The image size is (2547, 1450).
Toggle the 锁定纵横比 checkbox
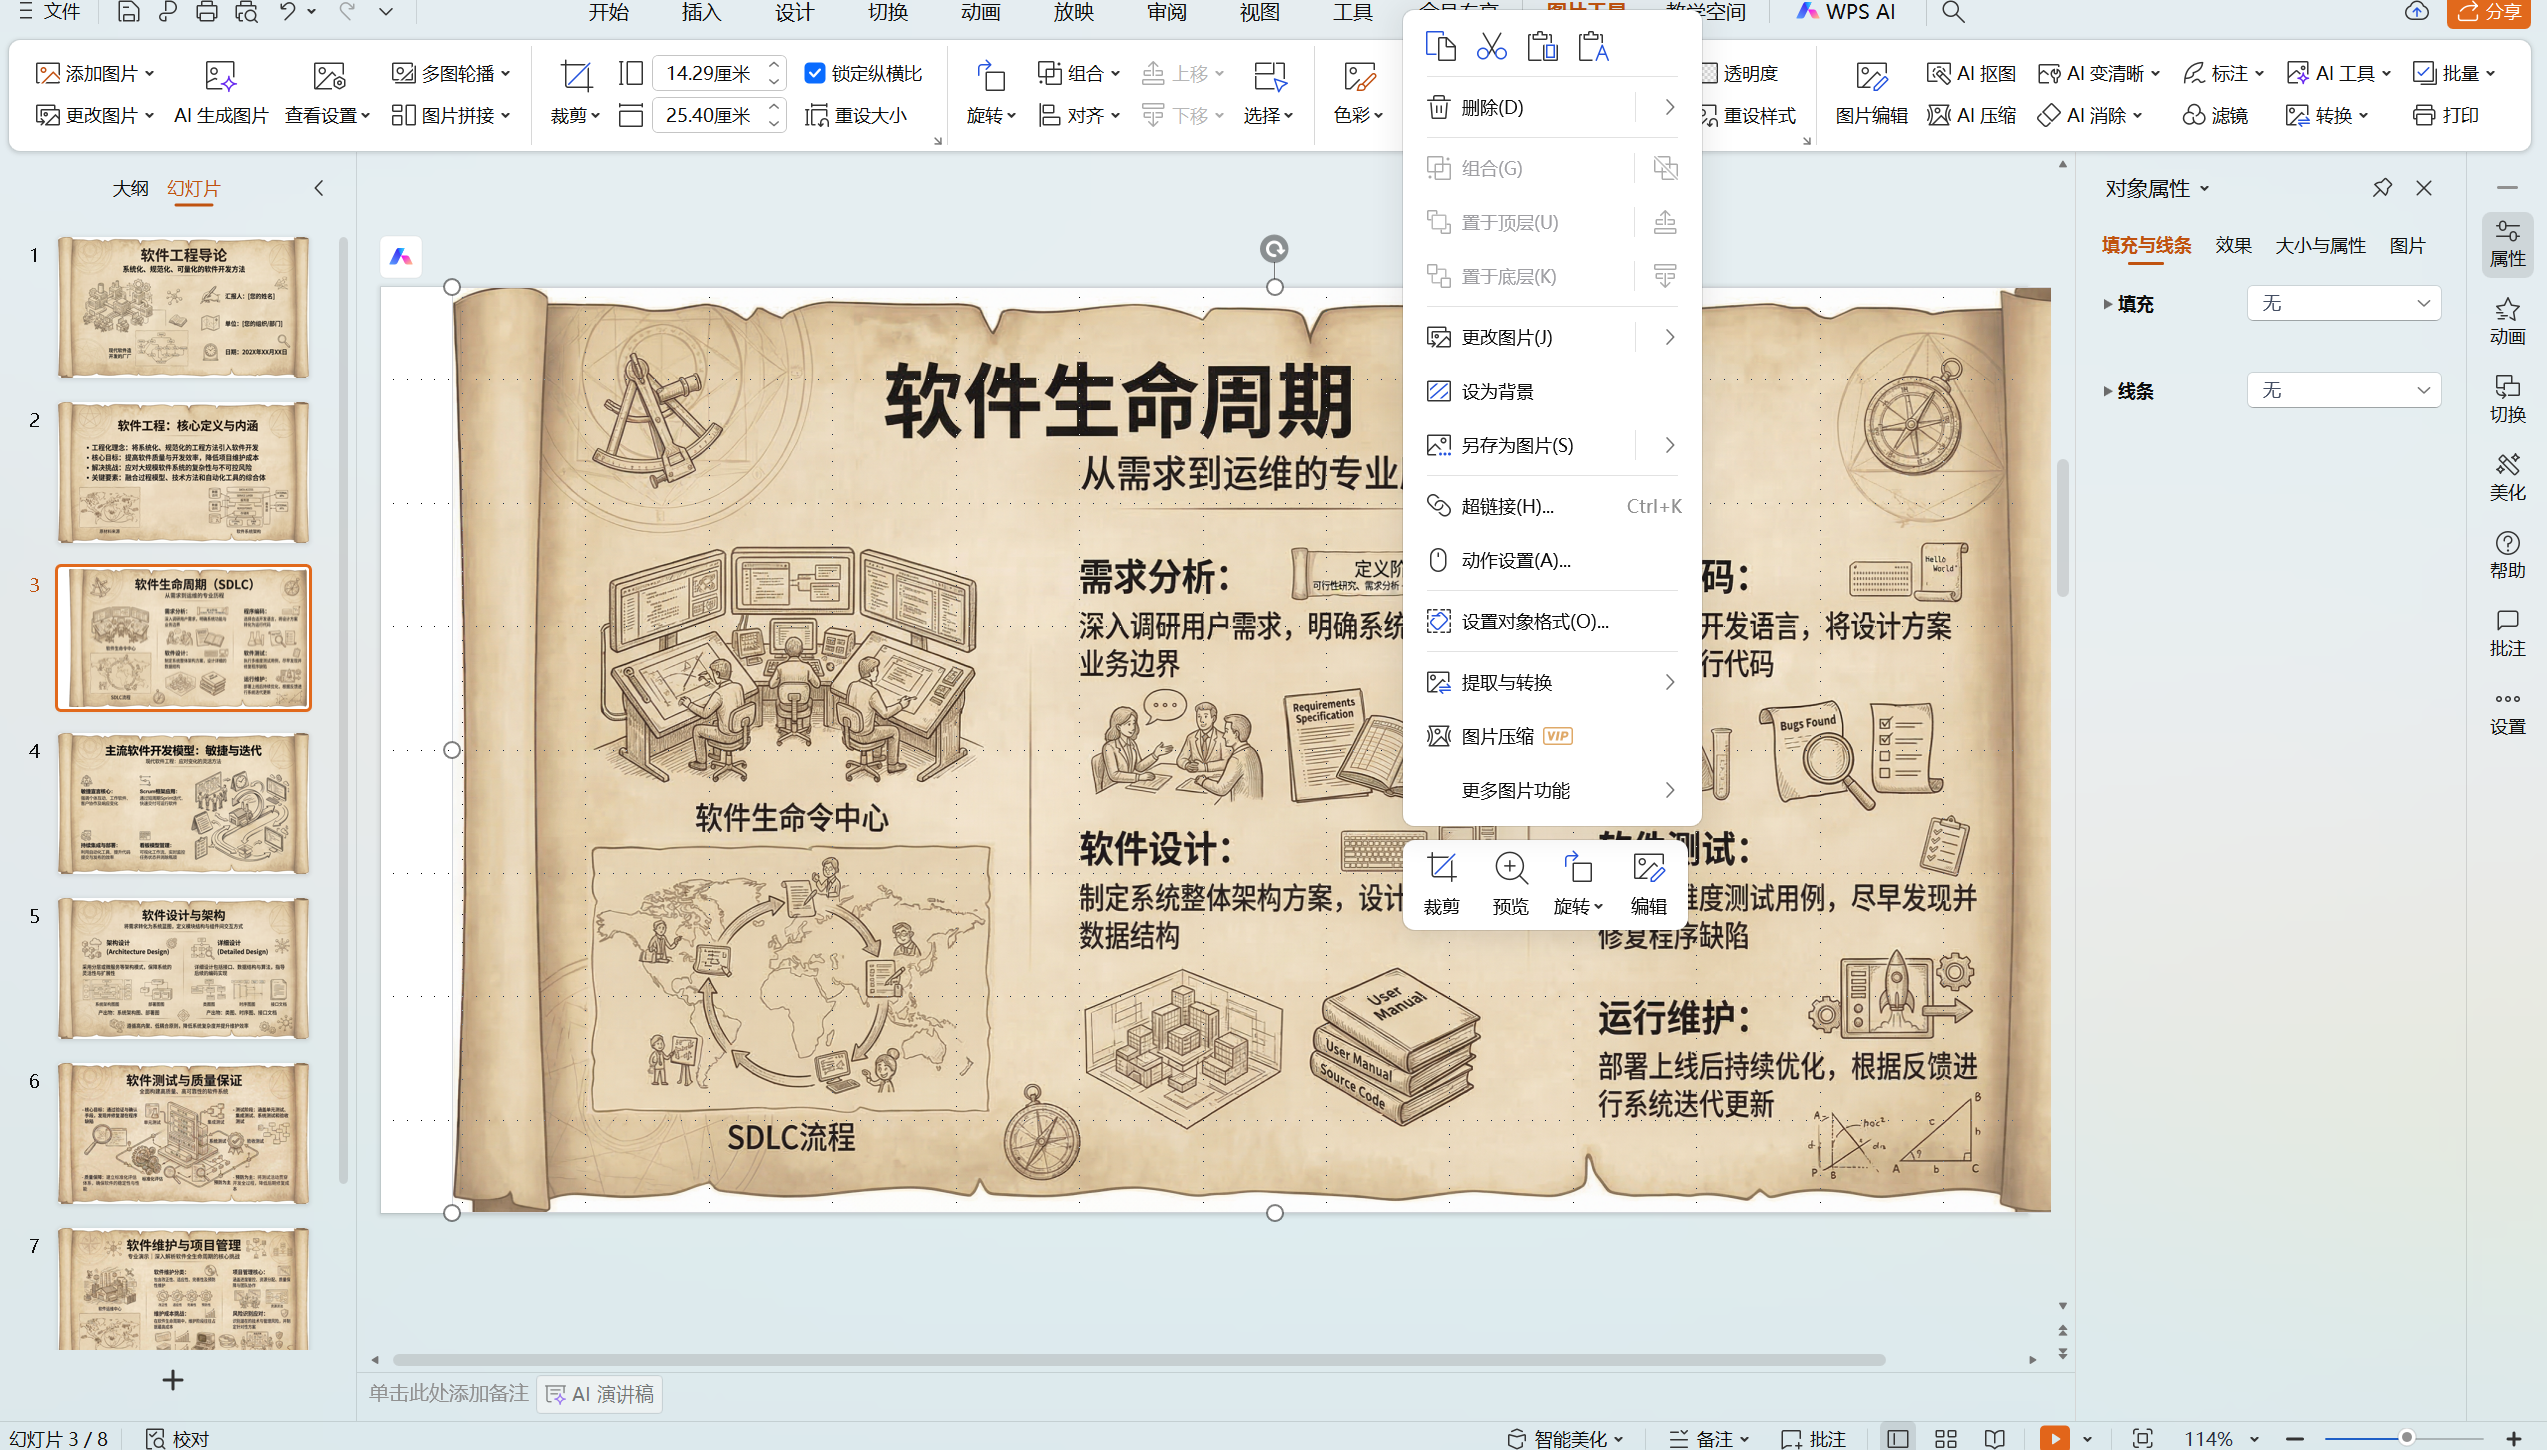815,74
